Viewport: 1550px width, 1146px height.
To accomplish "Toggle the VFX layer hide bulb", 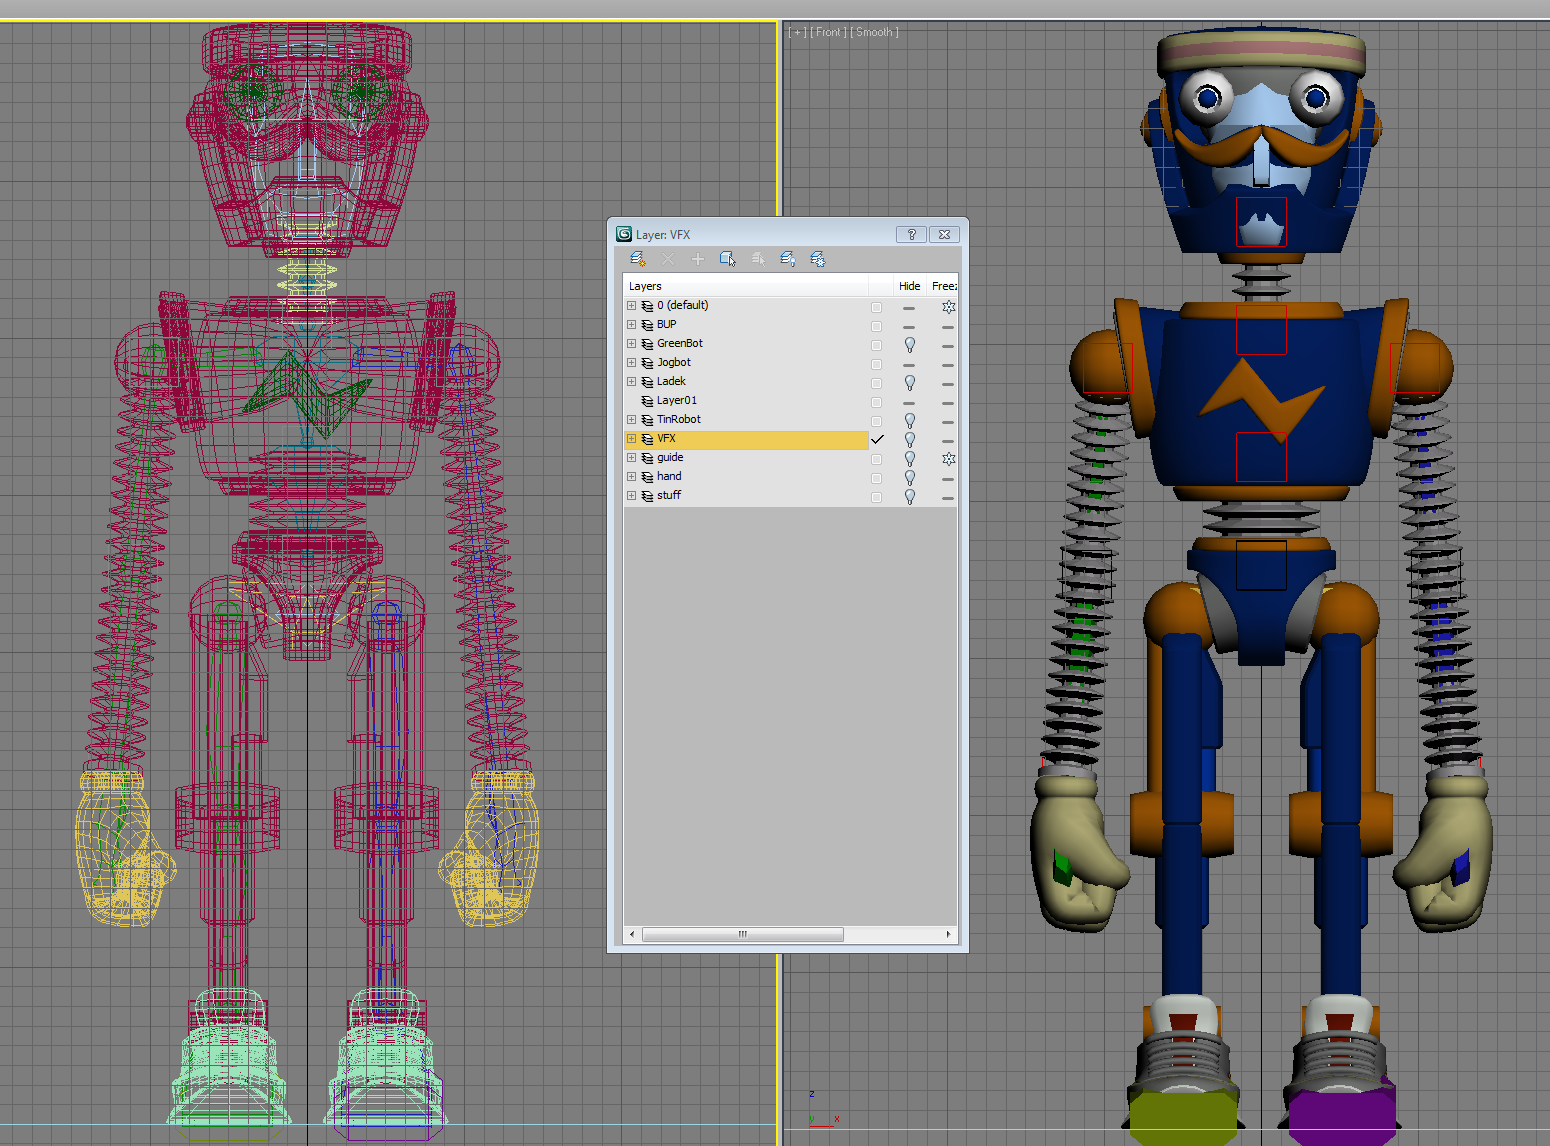I will (910, 439).
